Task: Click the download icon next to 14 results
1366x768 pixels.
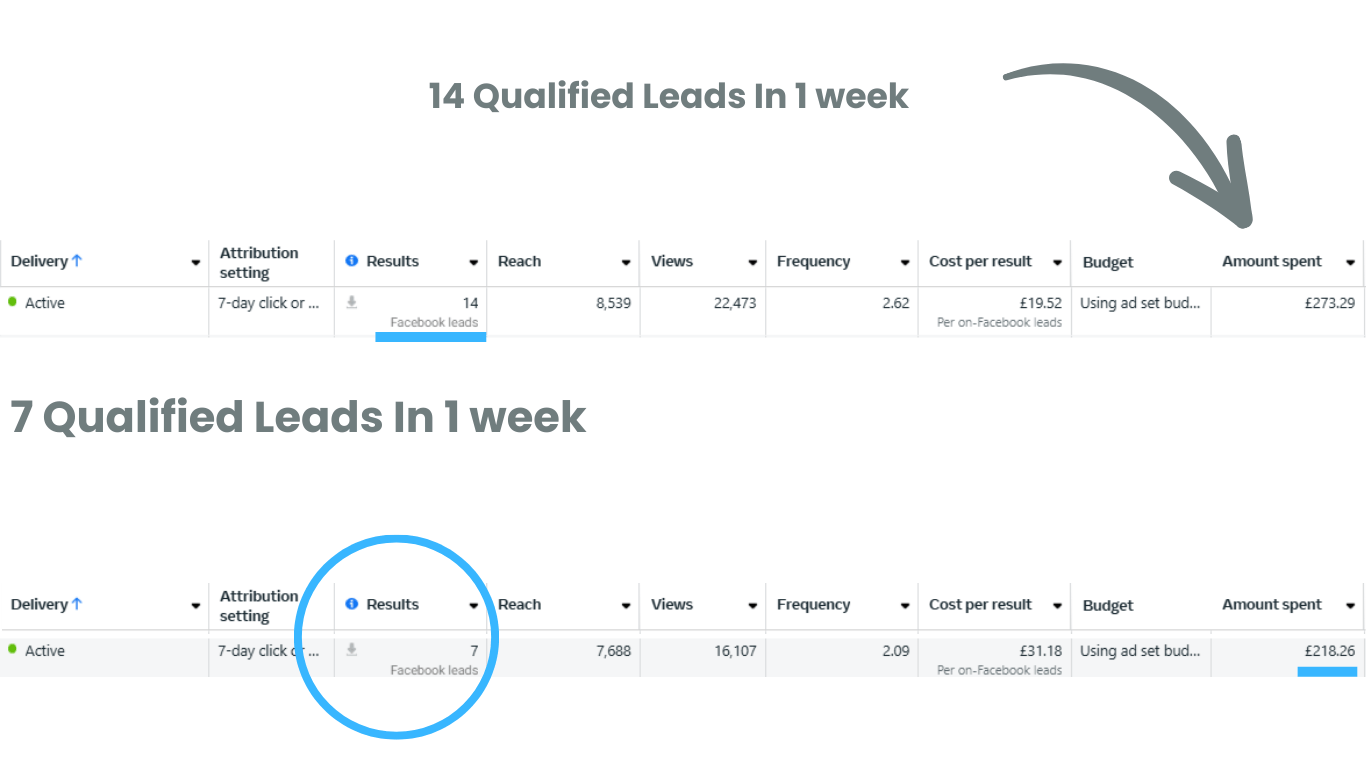Action: click(351, 302)
